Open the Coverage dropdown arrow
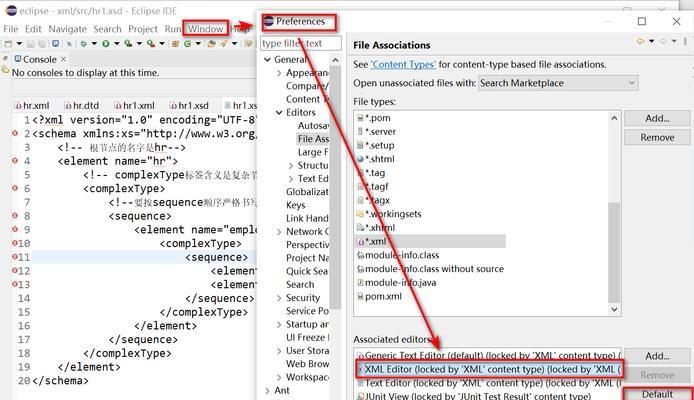The height and width of the screenshot is (400, 694). (x=139, y=44)
